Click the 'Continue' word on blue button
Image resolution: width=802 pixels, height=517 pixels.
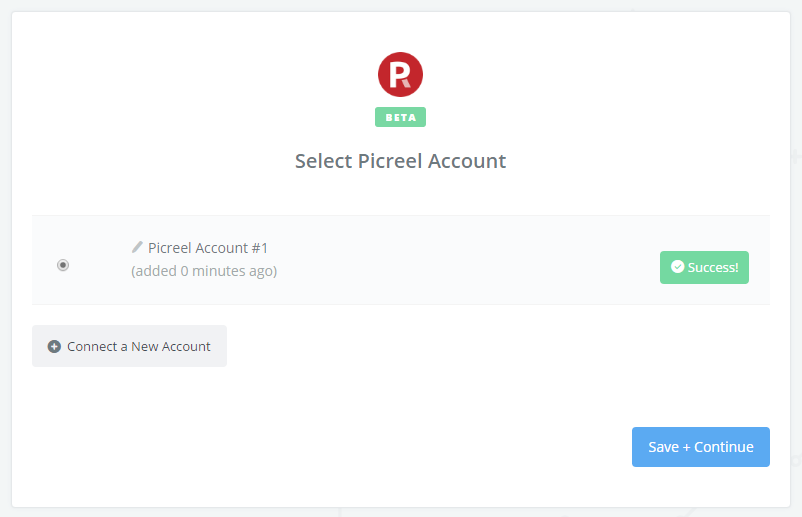724,447
